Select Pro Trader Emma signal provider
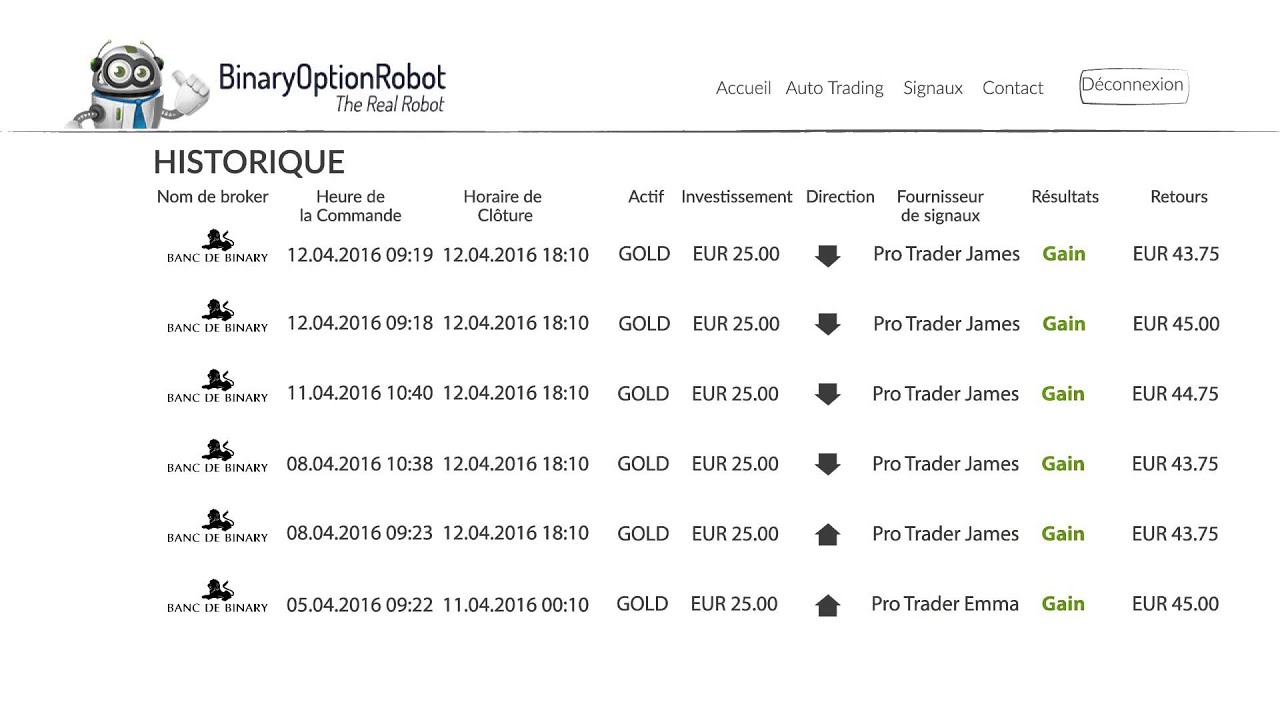 tap(945, 604)
